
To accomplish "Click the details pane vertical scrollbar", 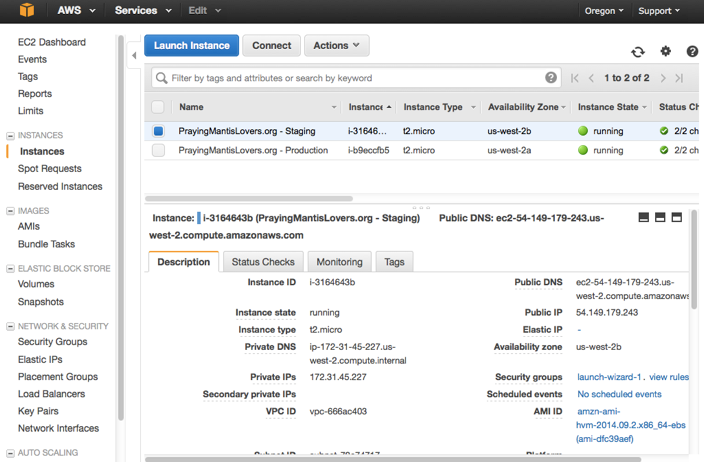I will [x=694, y=280].
